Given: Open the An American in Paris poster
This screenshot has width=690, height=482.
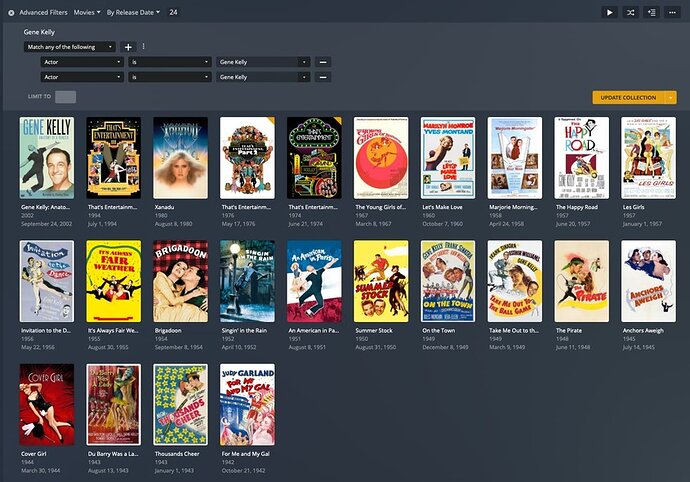Looking at the screenshot, I should point(314,281).
